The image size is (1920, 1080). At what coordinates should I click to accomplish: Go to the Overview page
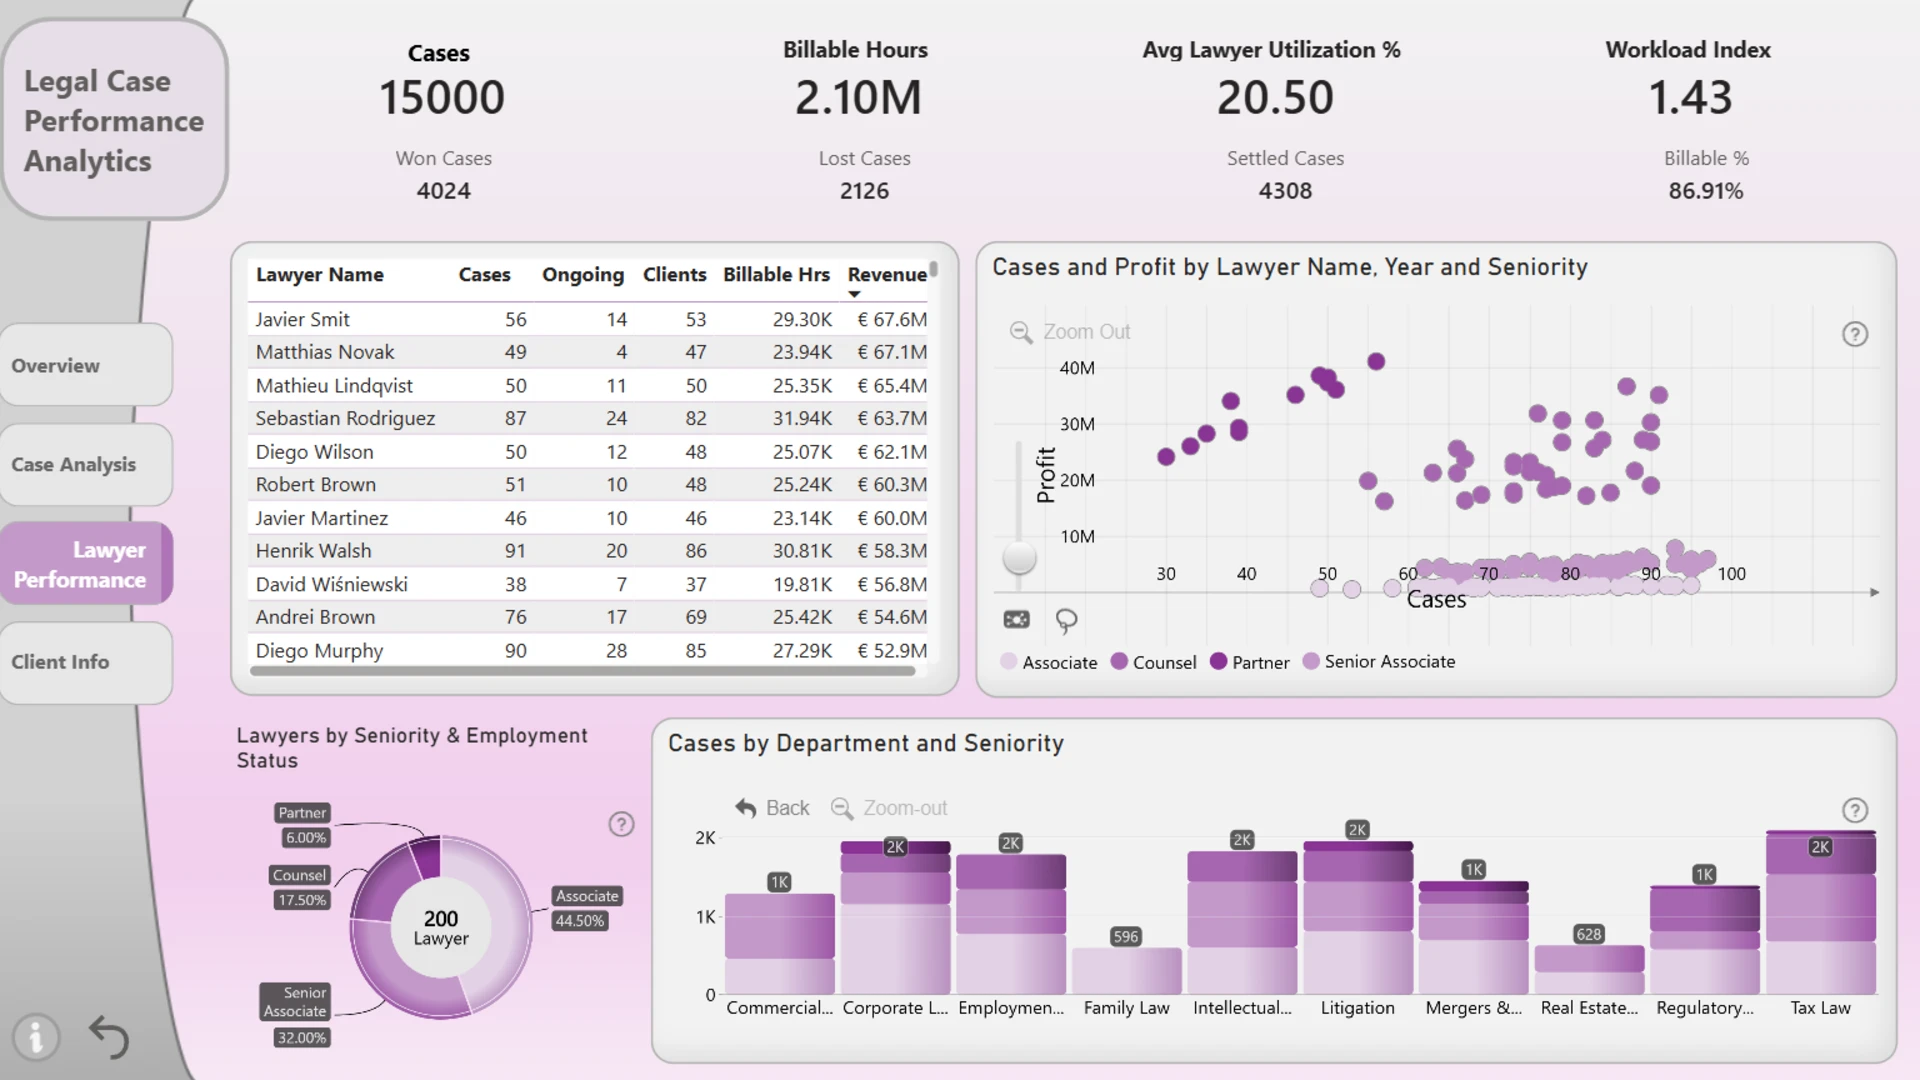(x=86, y=365)
